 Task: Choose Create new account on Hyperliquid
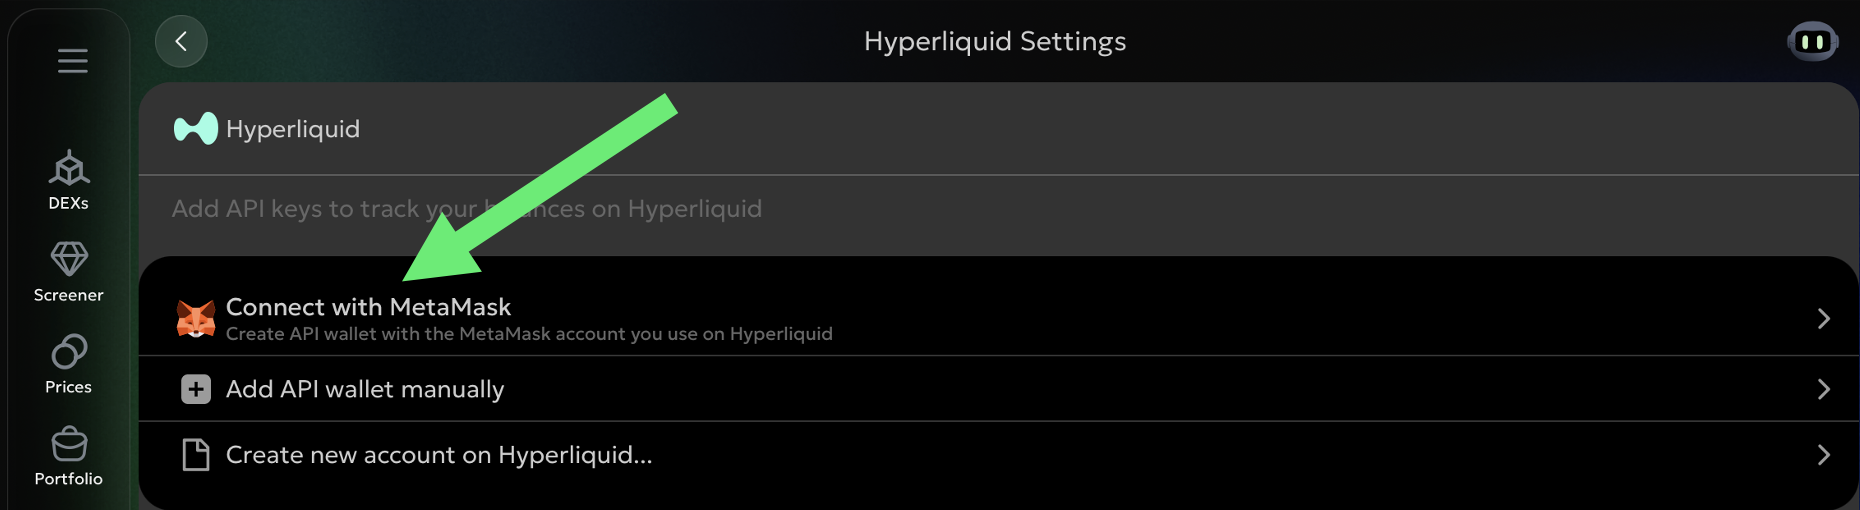[439, 455]
